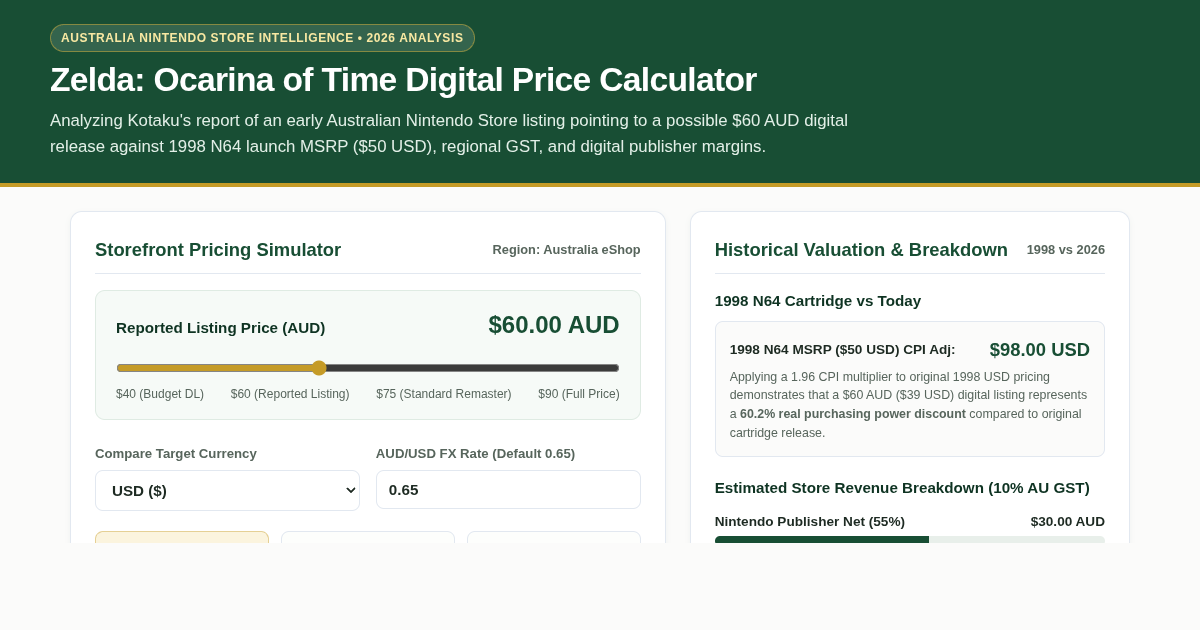Click the $98.00 USD CPI adjusted value
The image size is (1200, 630).
click(1040, 350)
